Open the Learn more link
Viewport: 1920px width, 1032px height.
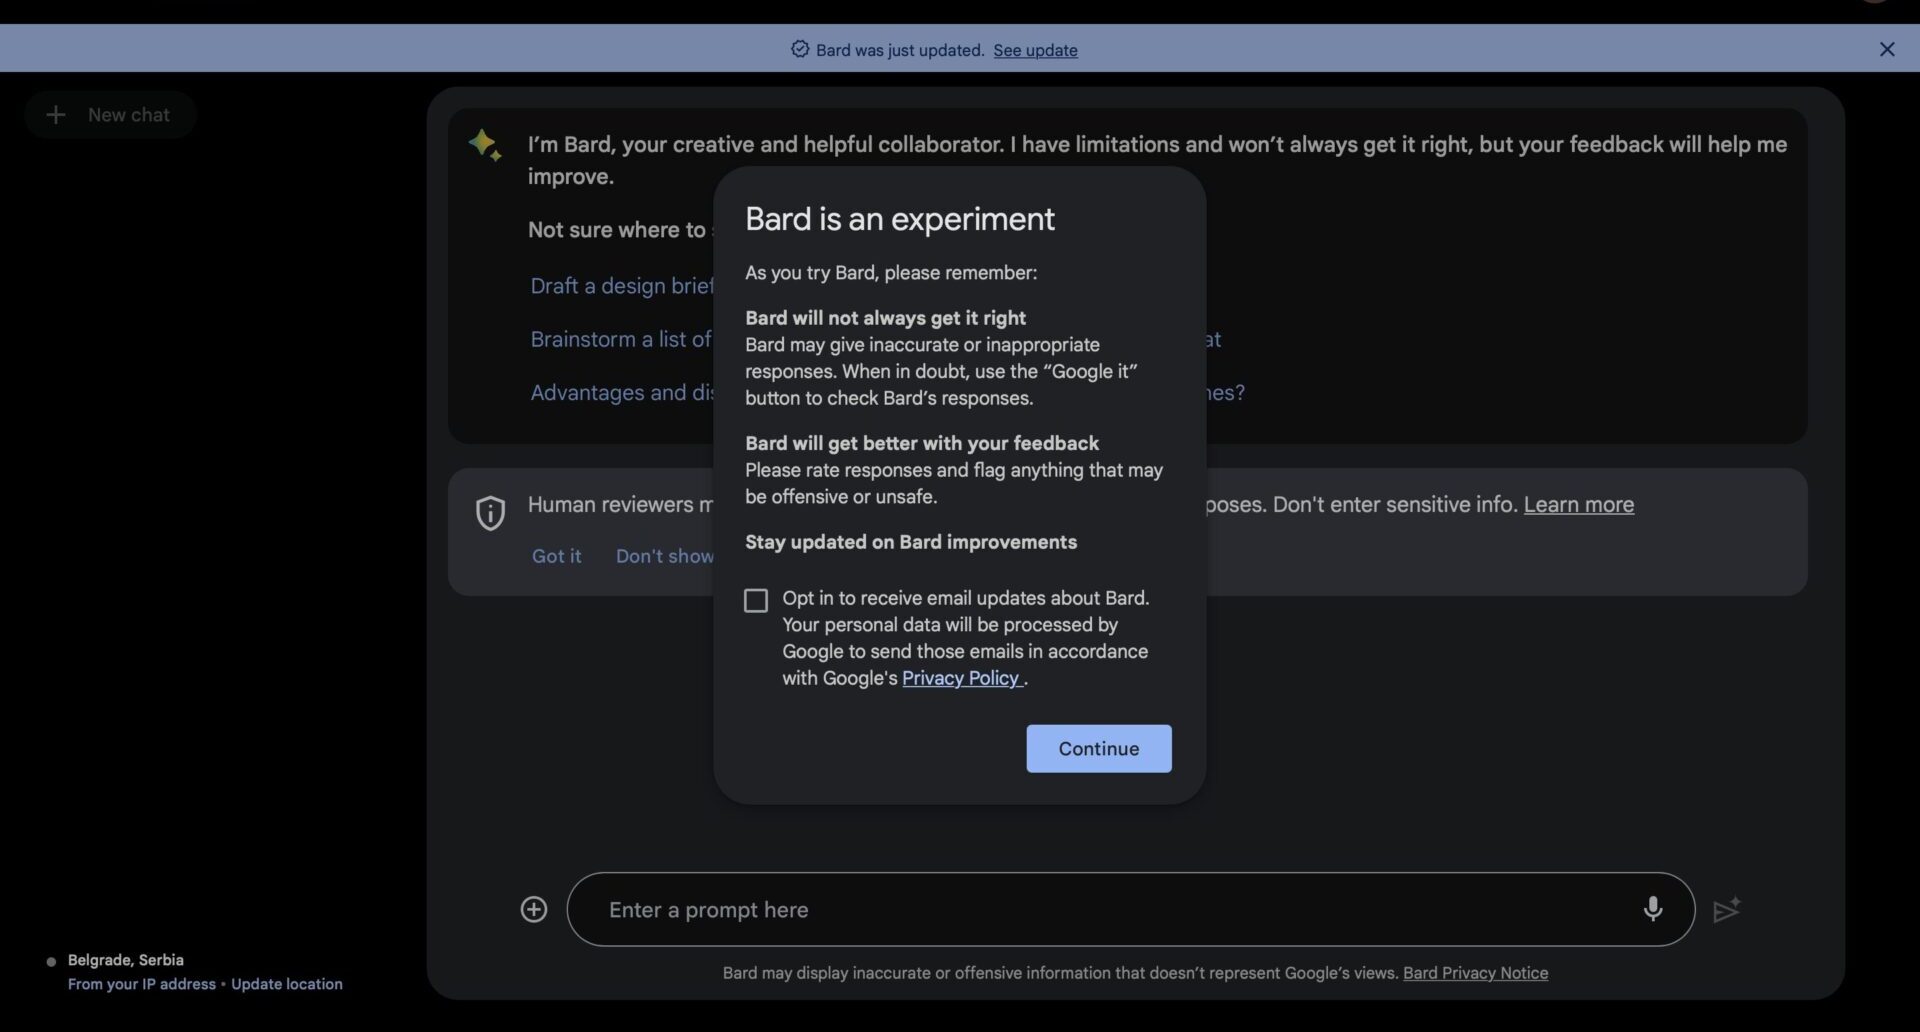[x=1578, y=505]
